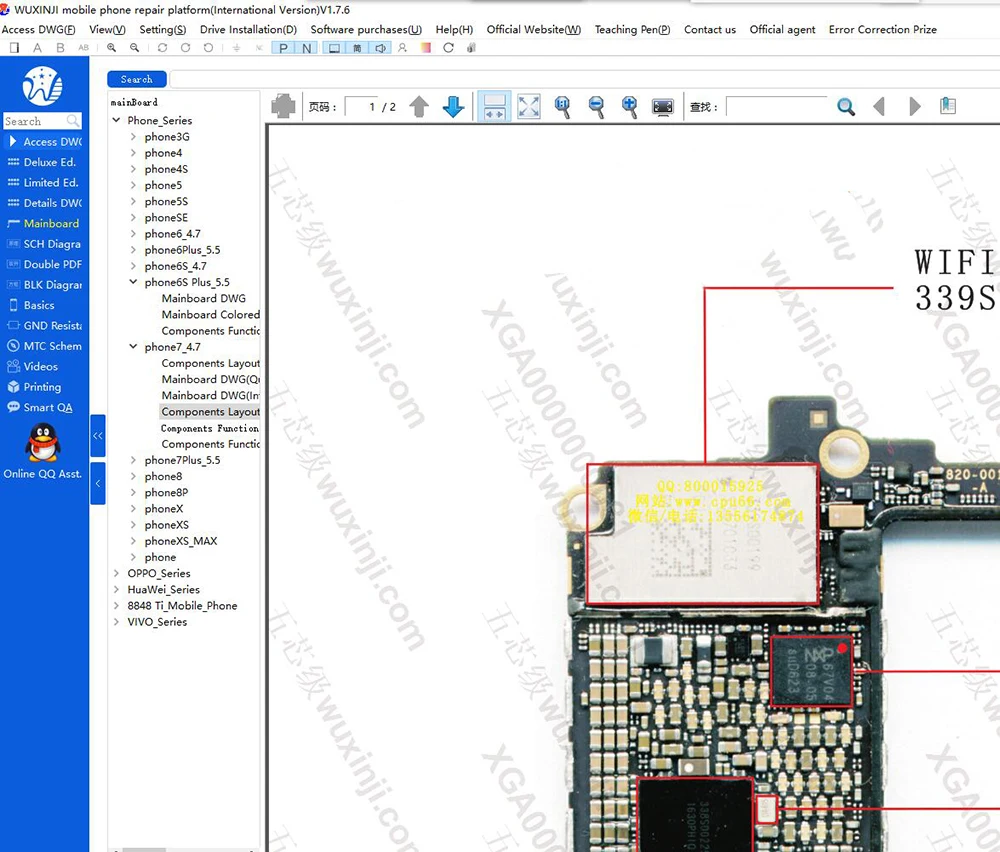Click the user account icon
1000x852 pixels.
click(402, 48)
